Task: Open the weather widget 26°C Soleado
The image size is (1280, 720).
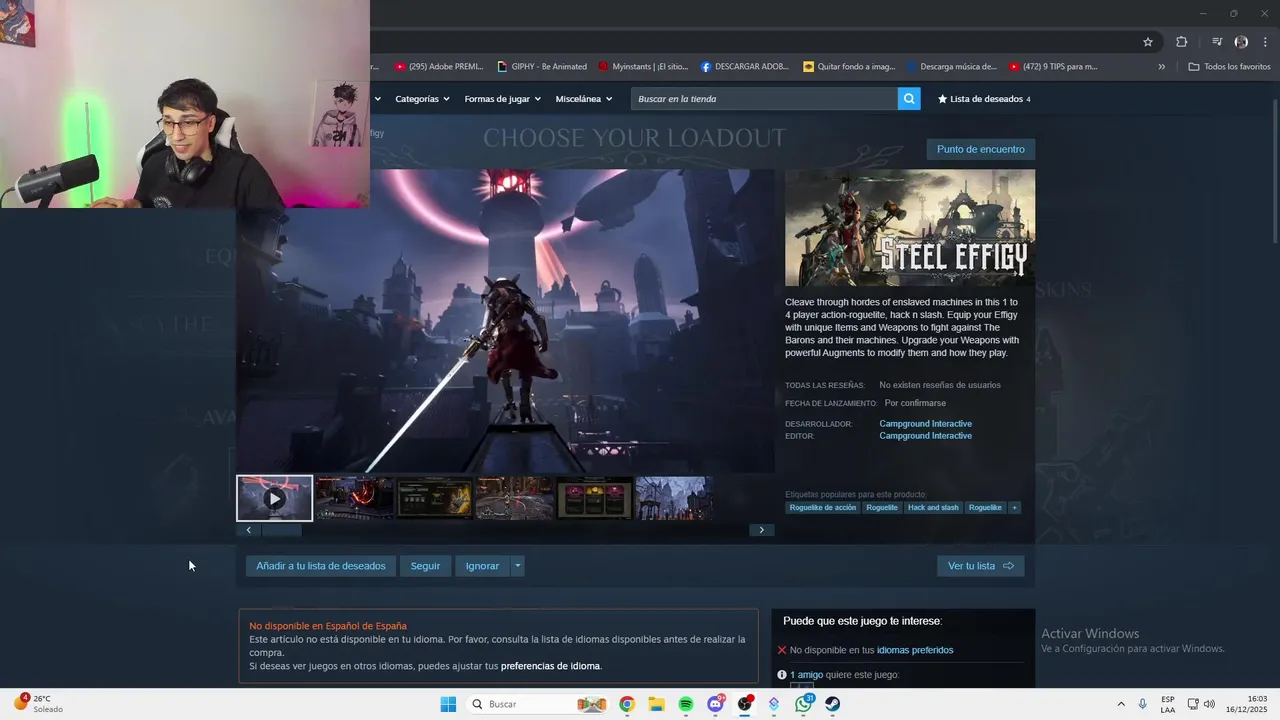Action: pos(38,703)
